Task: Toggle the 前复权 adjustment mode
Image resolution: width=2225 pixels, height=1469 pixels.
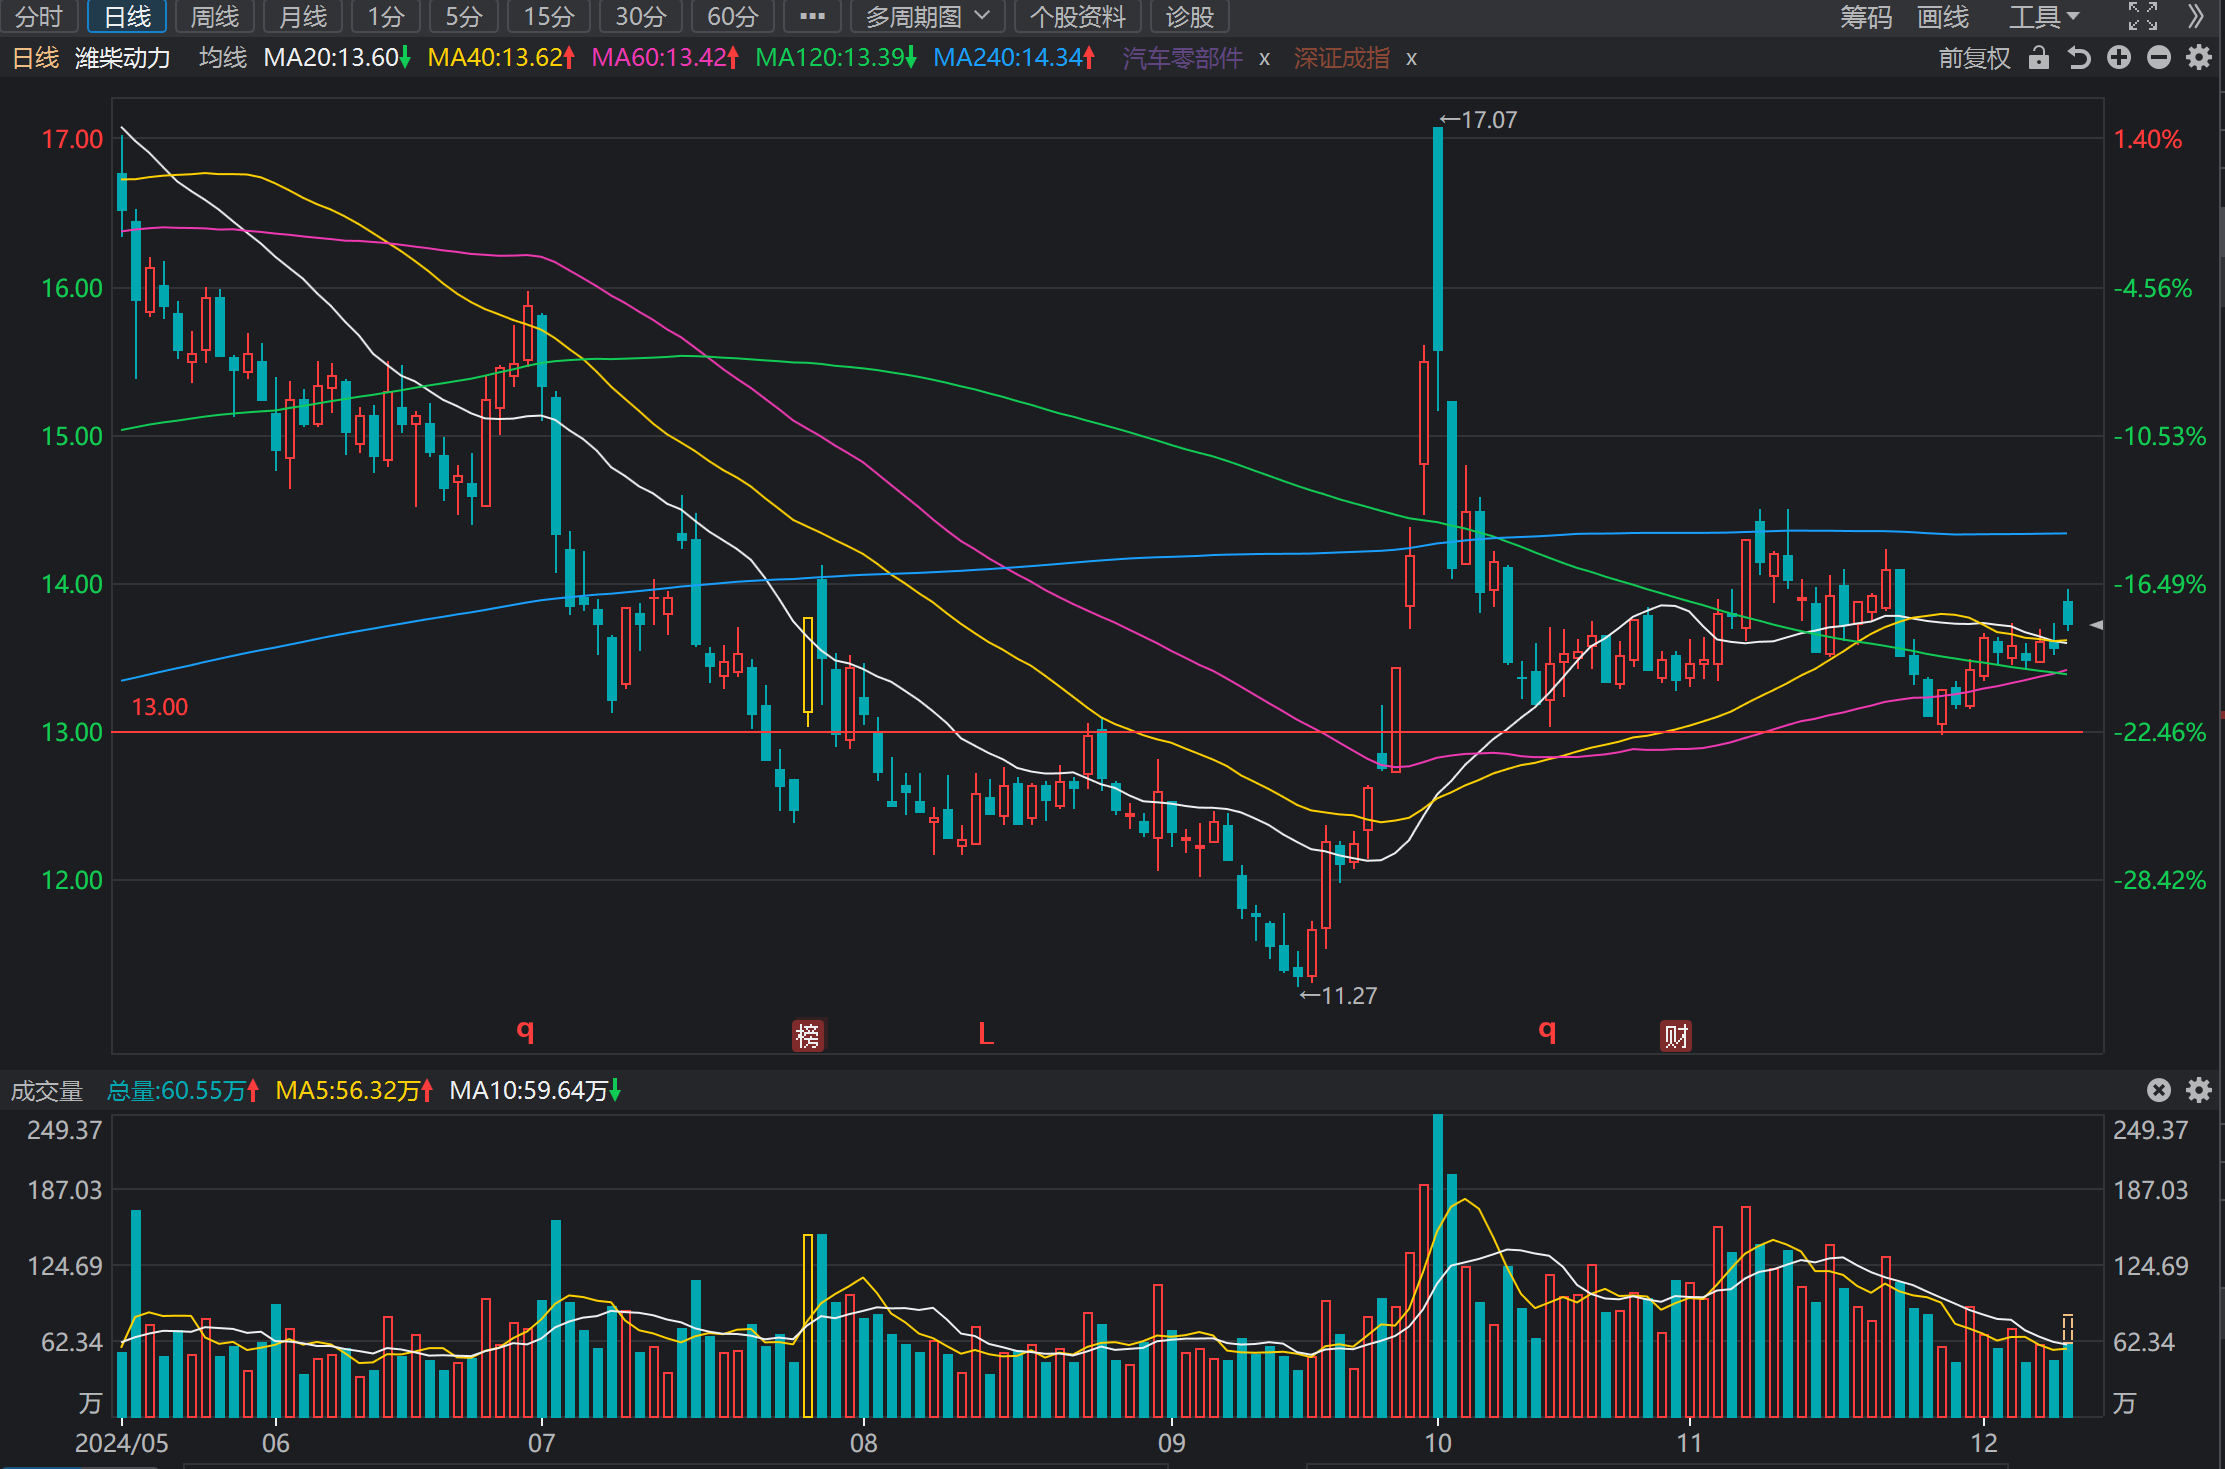Action: 1974,58
